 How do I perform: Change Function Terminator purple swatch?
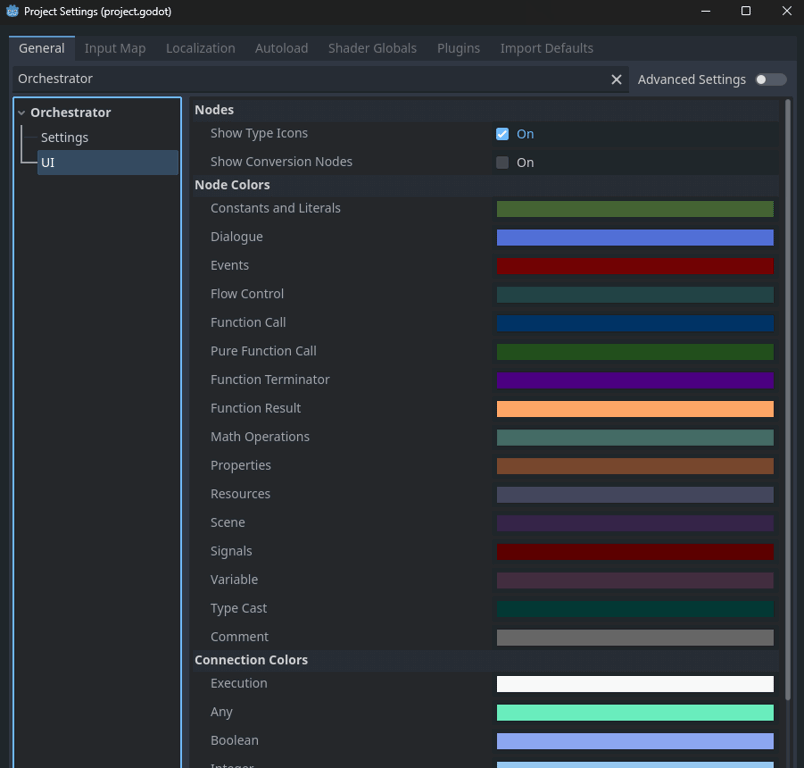point(635,380)
